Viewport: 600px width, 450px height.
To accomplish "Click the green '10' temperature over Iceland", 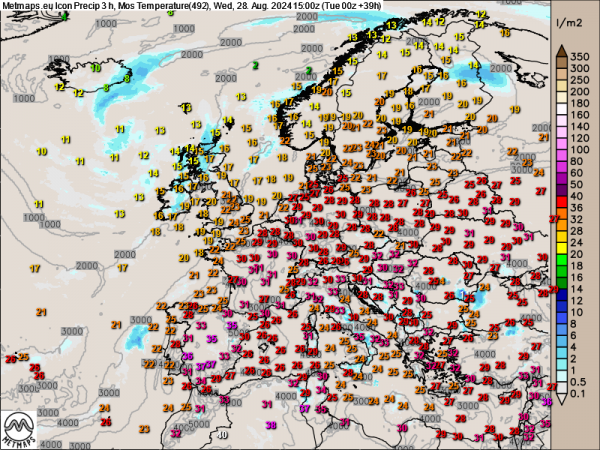I will point(96,68).
